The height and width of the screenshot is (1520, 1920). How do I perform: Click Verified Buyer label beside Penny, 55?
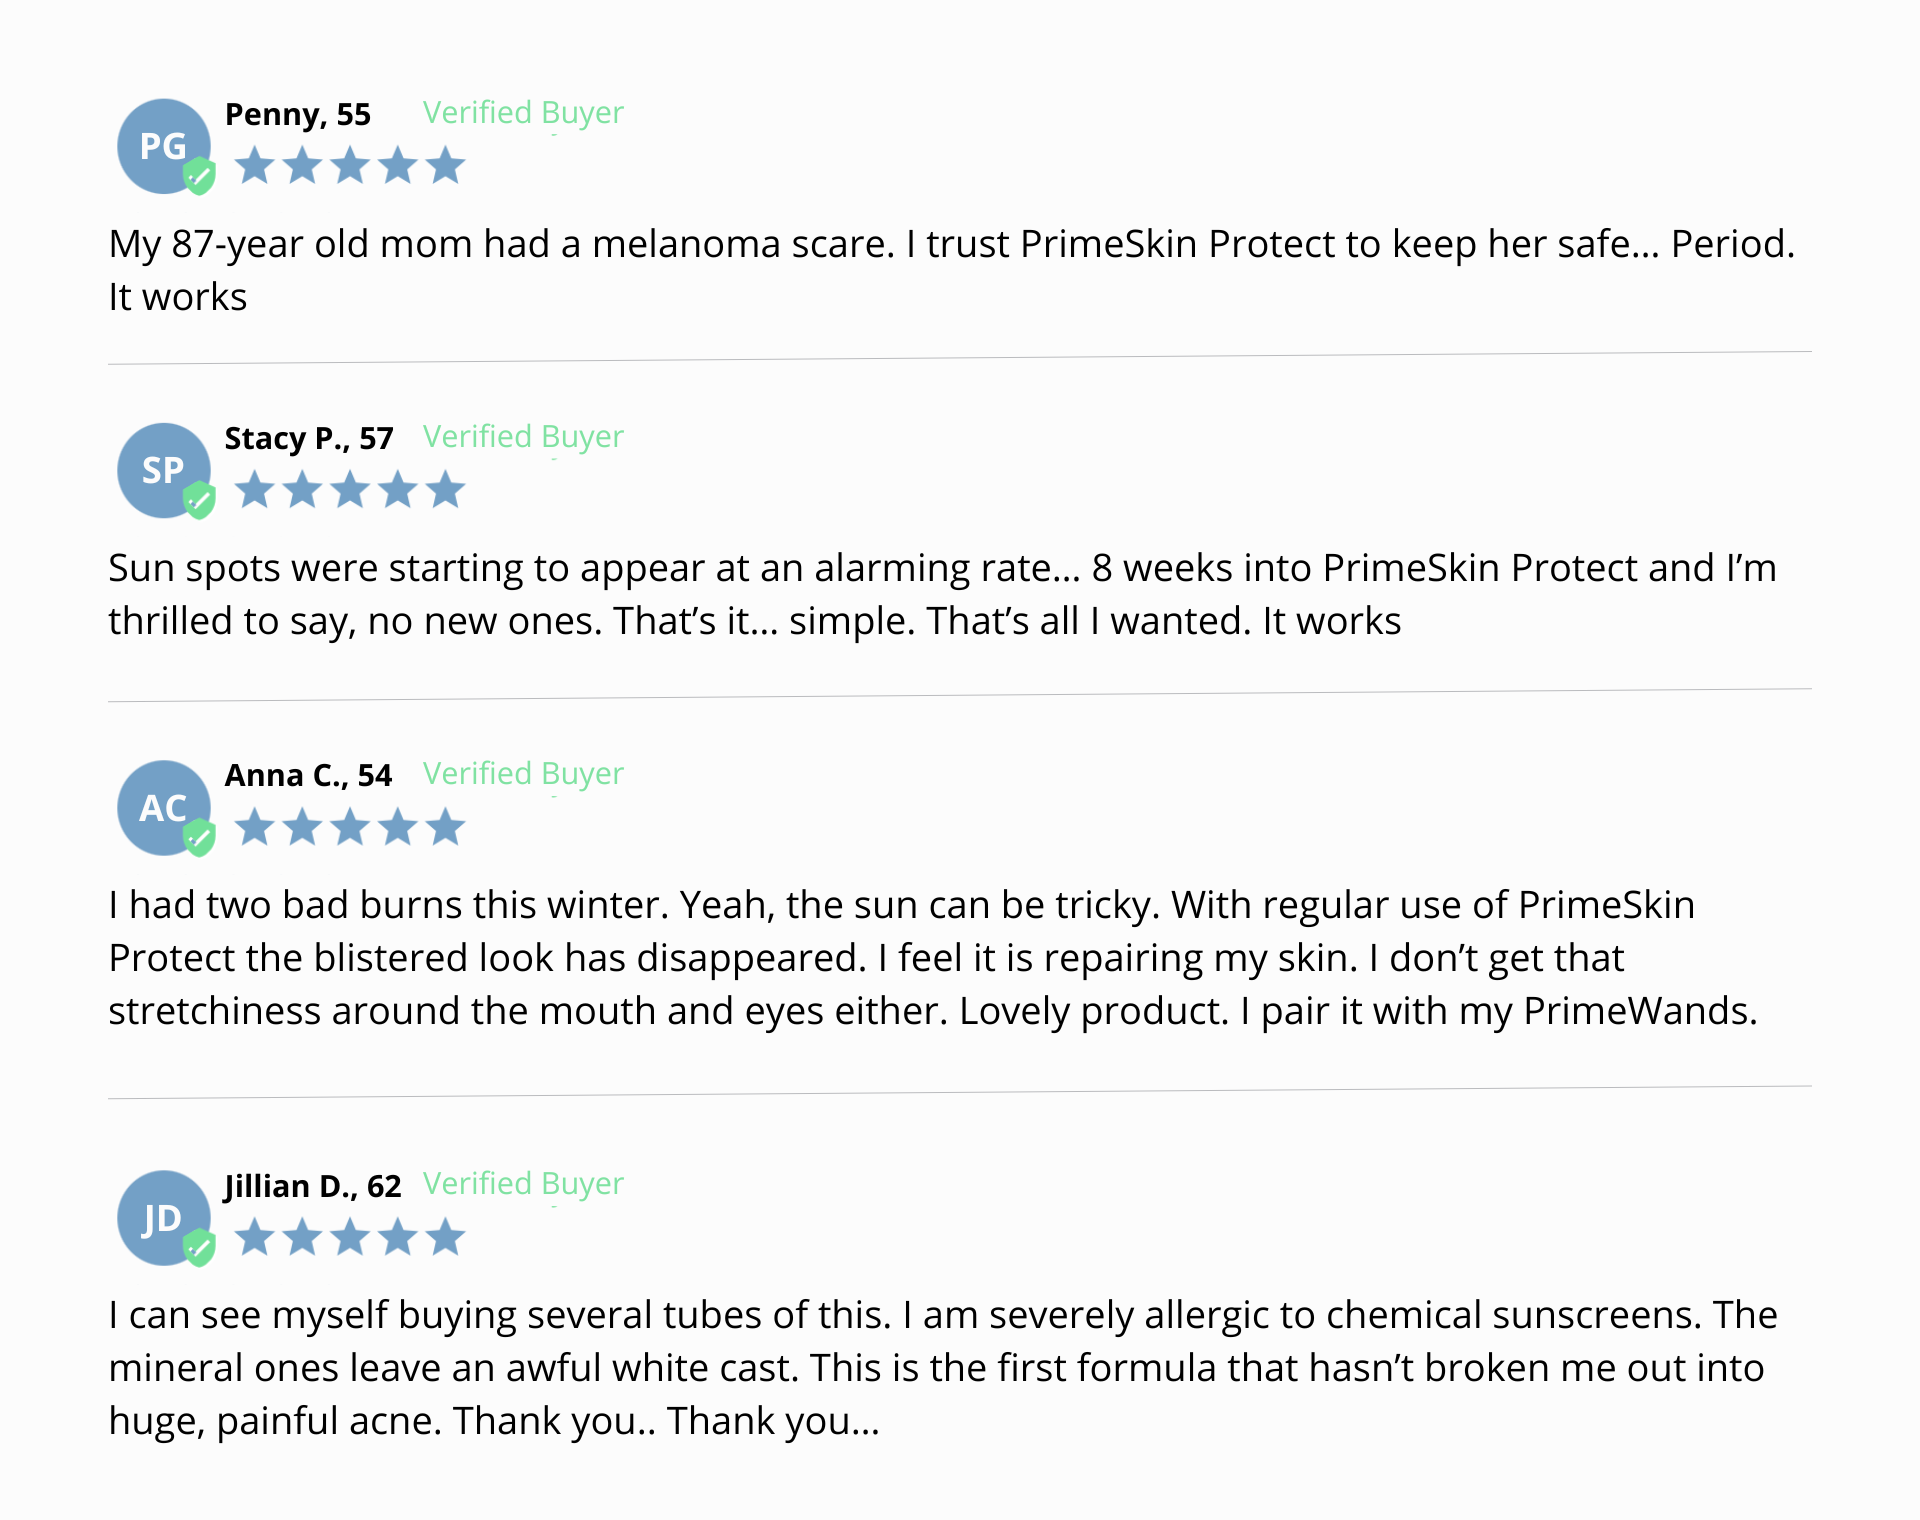523,113
